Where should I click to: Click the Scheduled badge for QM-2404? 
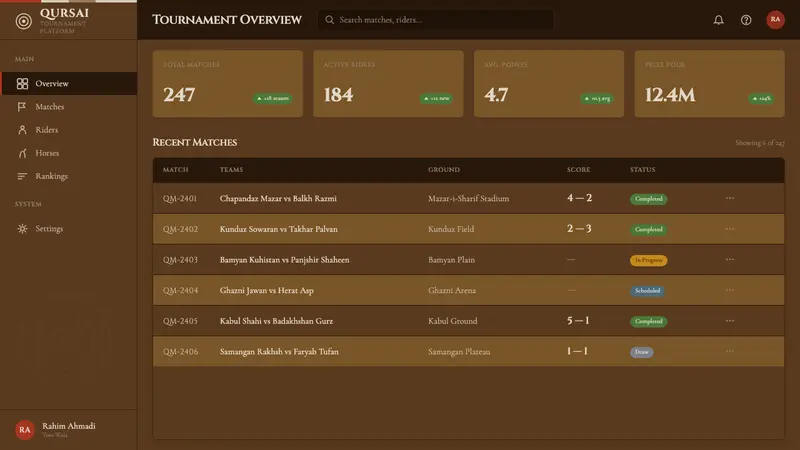pyautogui.click(x=647, y=291)
